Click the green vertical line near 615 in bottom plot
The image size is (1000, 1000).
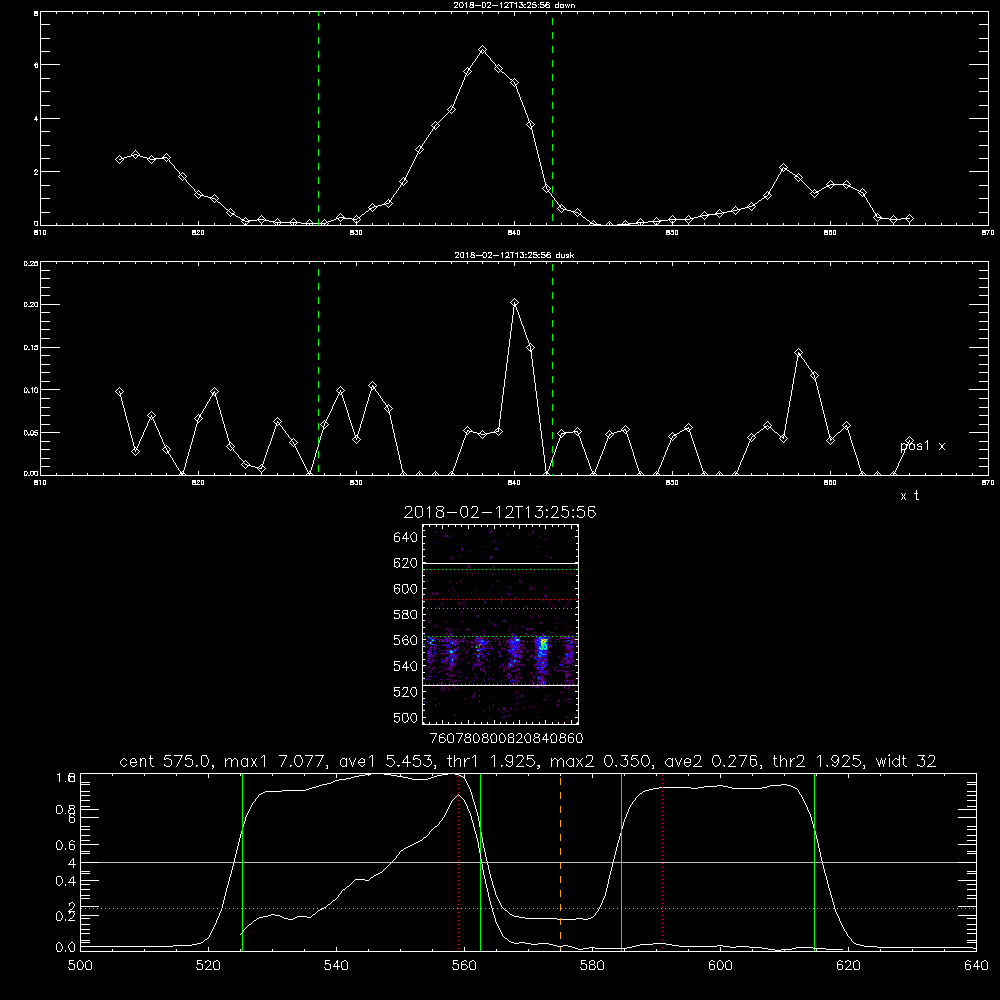click(814, 861)
